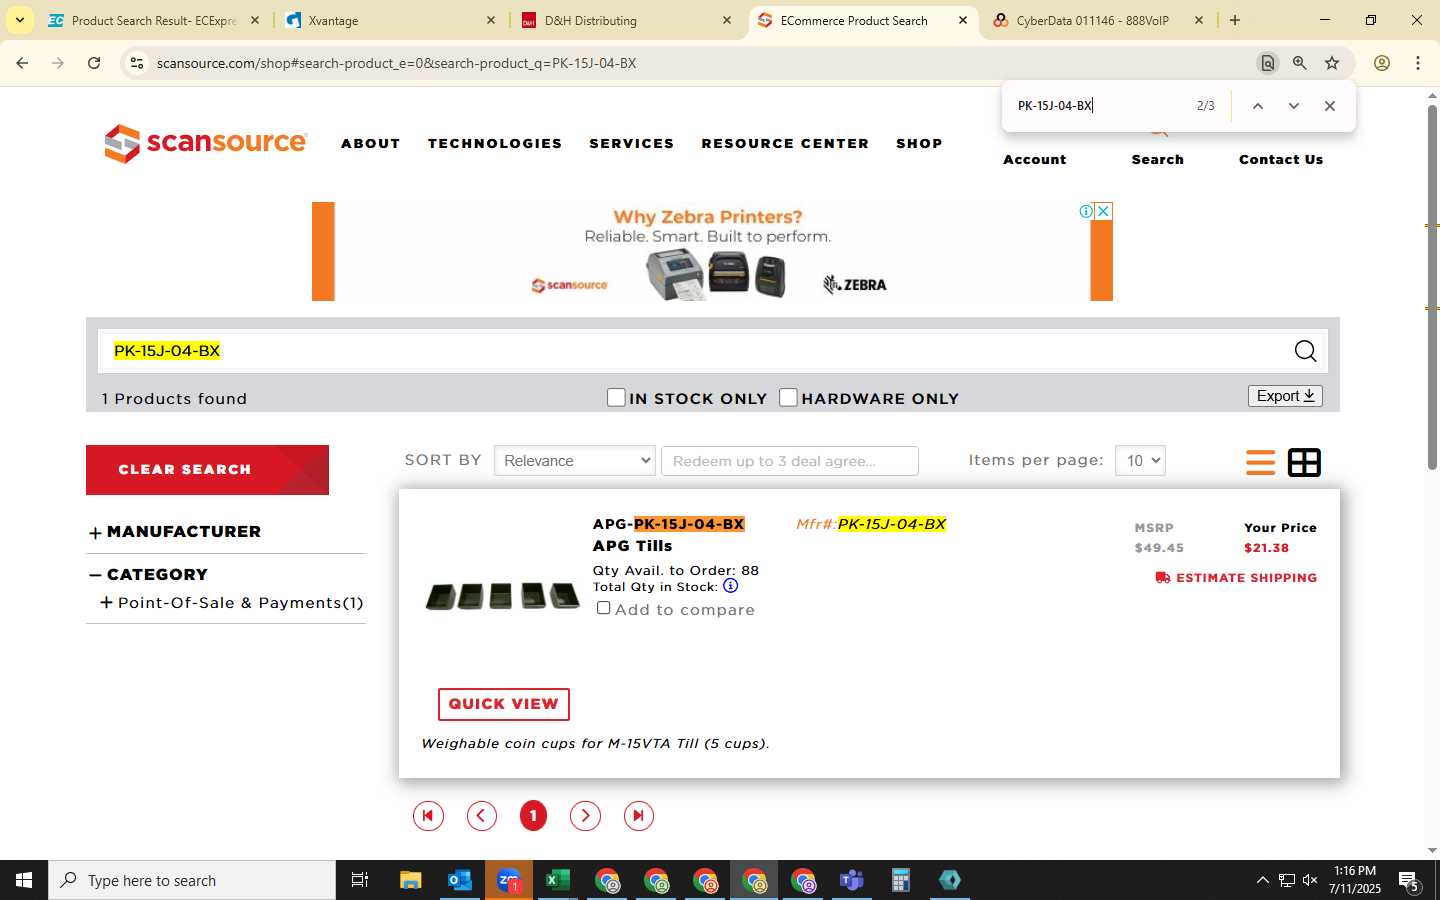Click the deal agreement redeem field

[790, 461]
